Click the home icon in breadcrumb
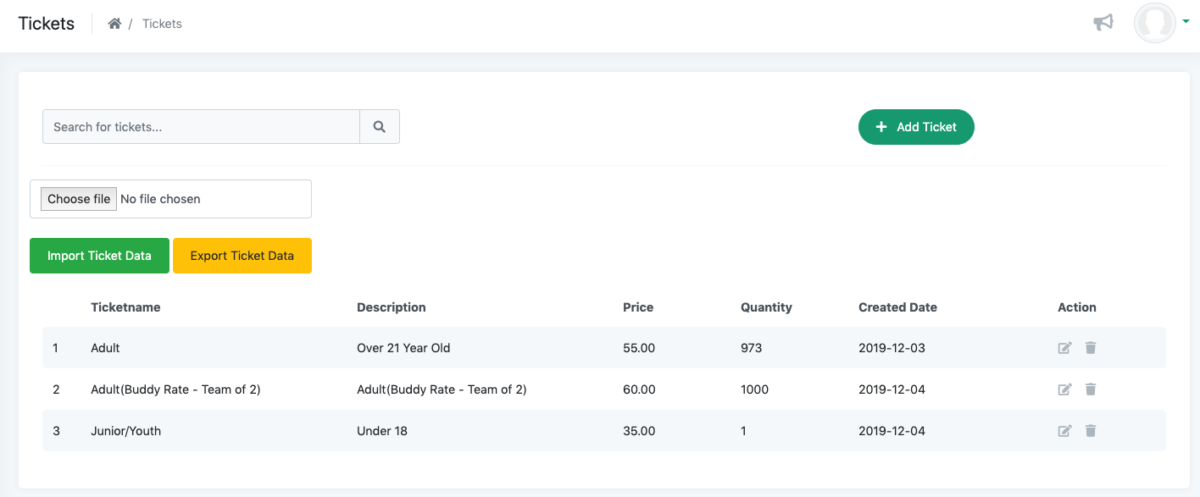This screenshot has width=1200, height=497. 115,24
